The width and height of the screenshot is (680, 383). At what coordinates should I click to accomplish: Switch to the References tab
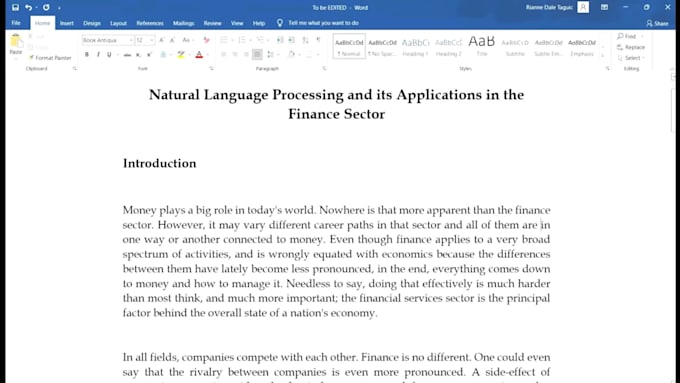[x=150, y=23]
